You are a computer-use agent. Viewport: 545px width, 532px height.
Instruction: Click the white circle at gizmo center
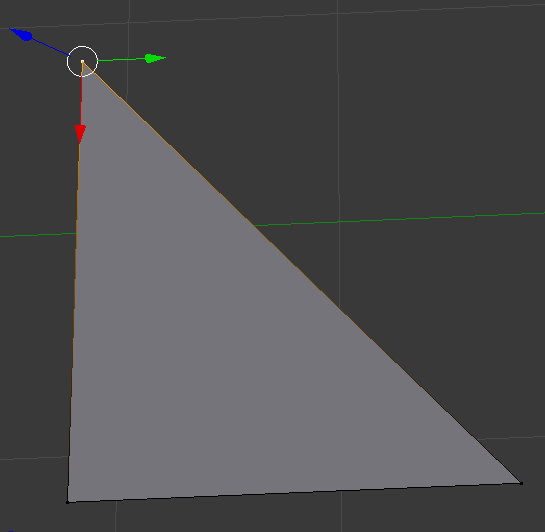(82, 61)
